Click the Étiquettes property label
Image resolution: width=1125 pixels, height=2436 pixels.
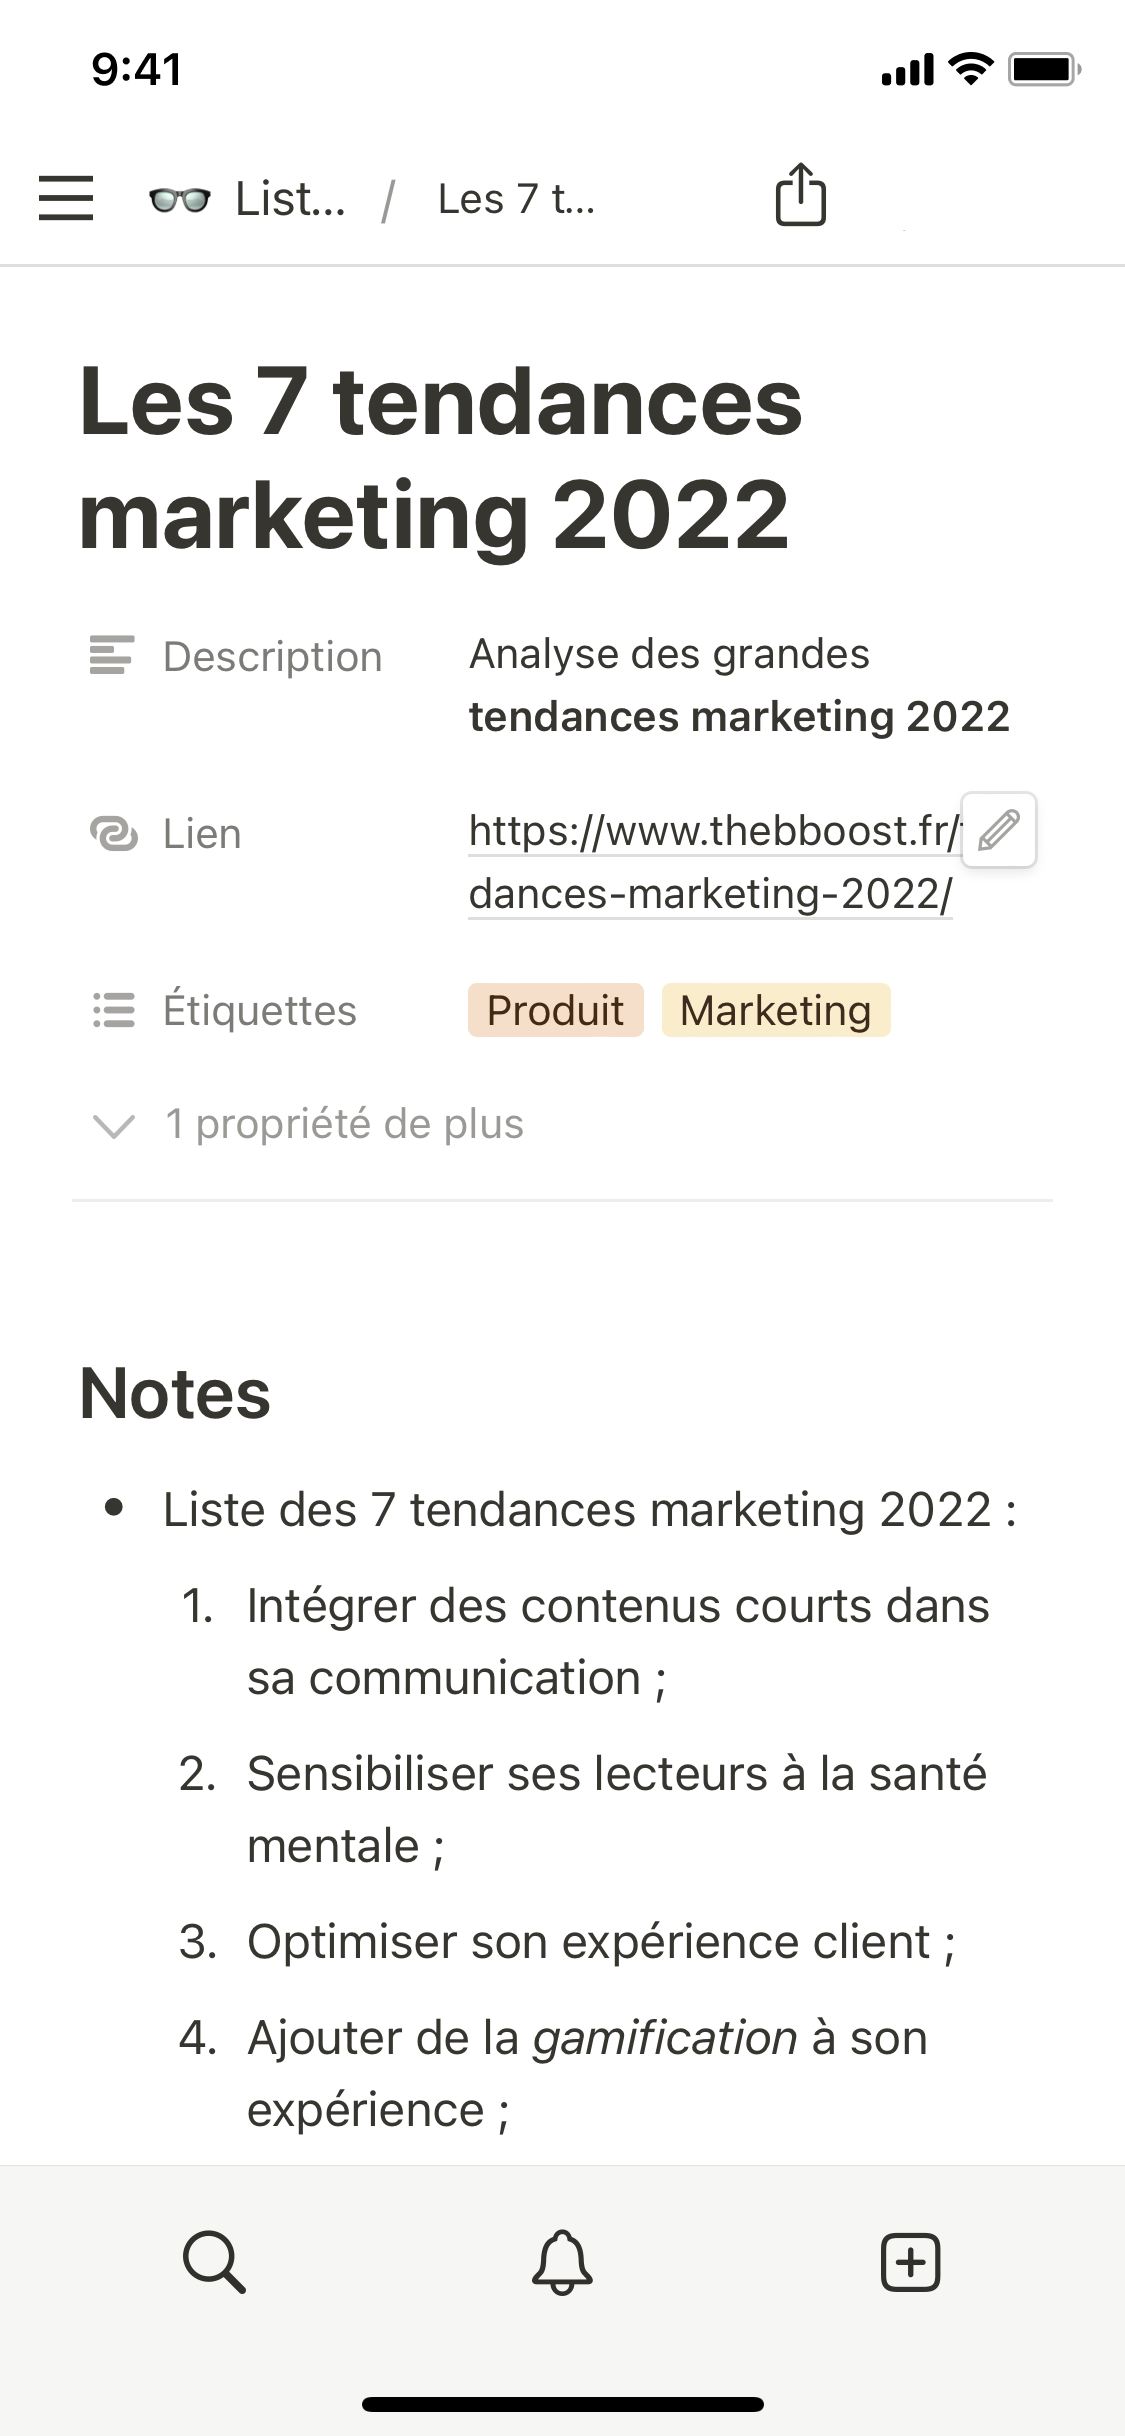click(x=260, y=1010)
